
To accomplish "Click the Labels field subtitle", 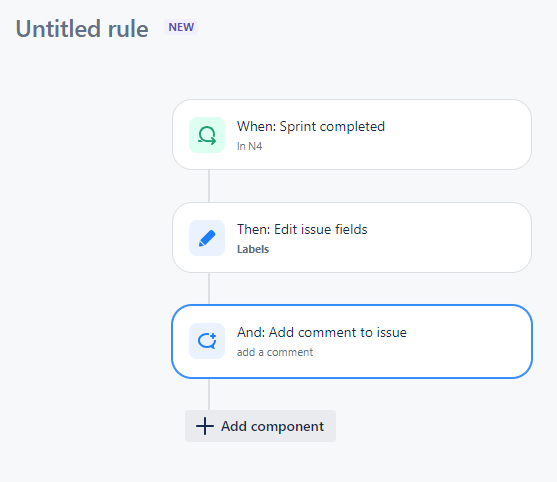I will tap(253, 249).
